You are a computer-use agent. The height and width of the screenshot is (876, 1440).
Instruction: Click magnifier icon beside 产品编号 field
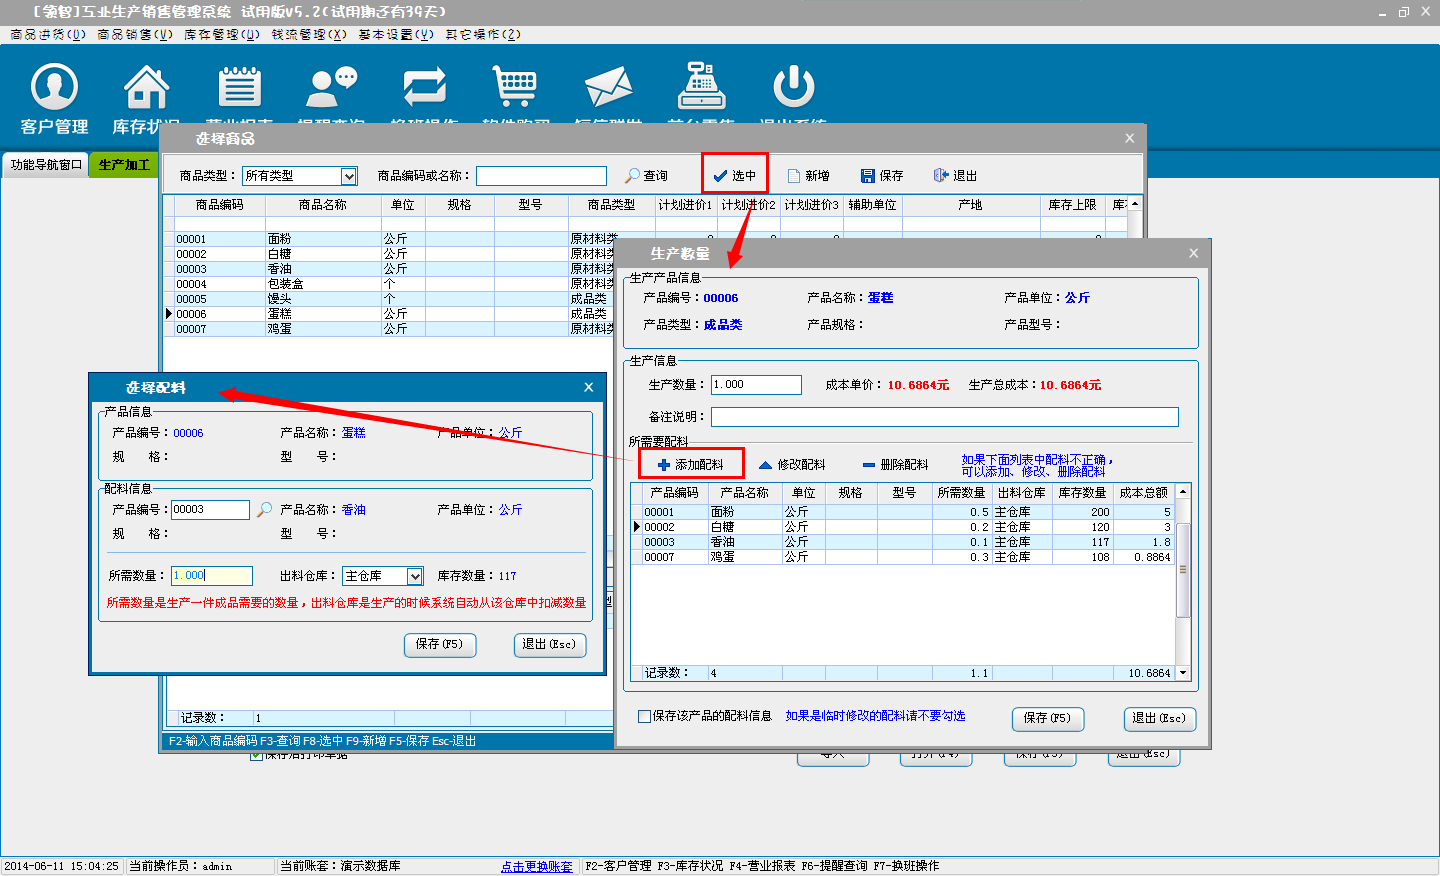pos(264,510)
